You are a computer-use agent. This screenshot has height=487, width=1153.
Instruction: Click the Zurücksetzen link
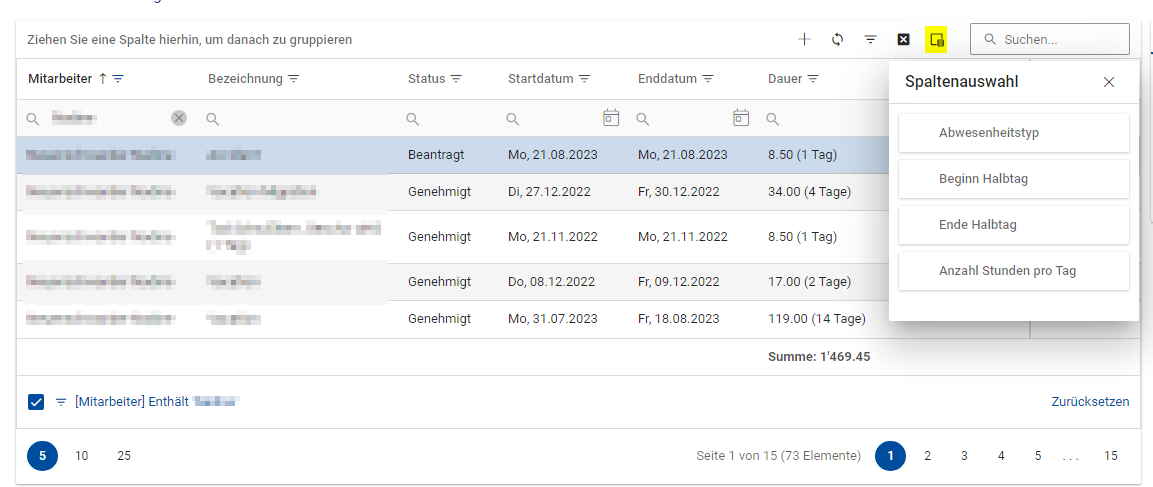click(x=1090, y=402)
